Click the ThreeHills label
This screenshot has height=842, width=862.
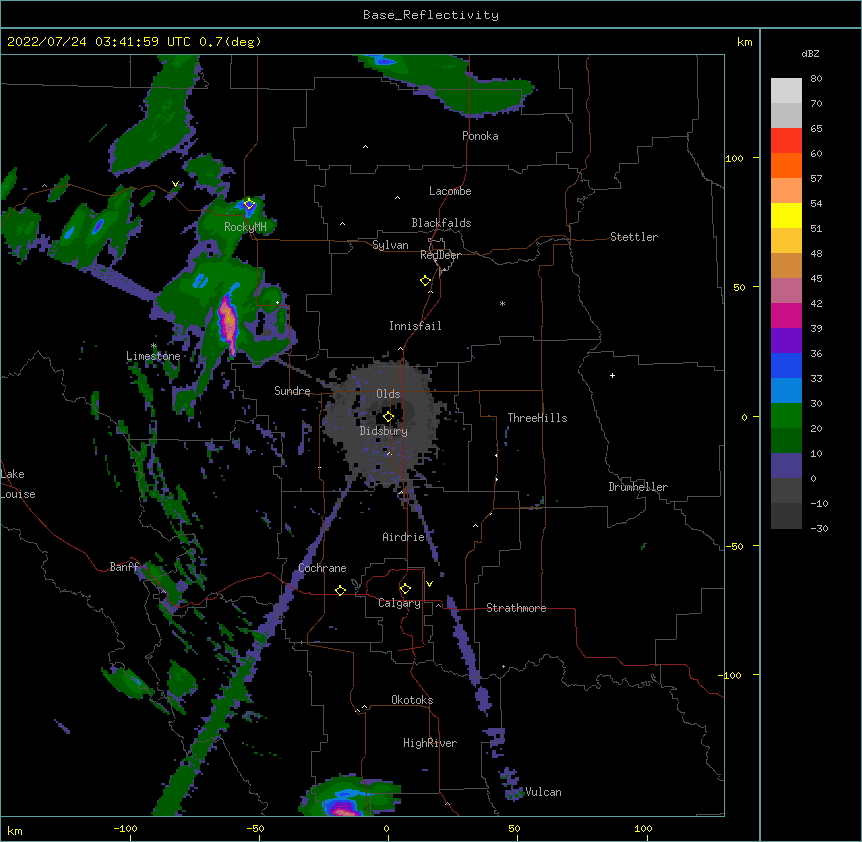[x=537, y=418]
